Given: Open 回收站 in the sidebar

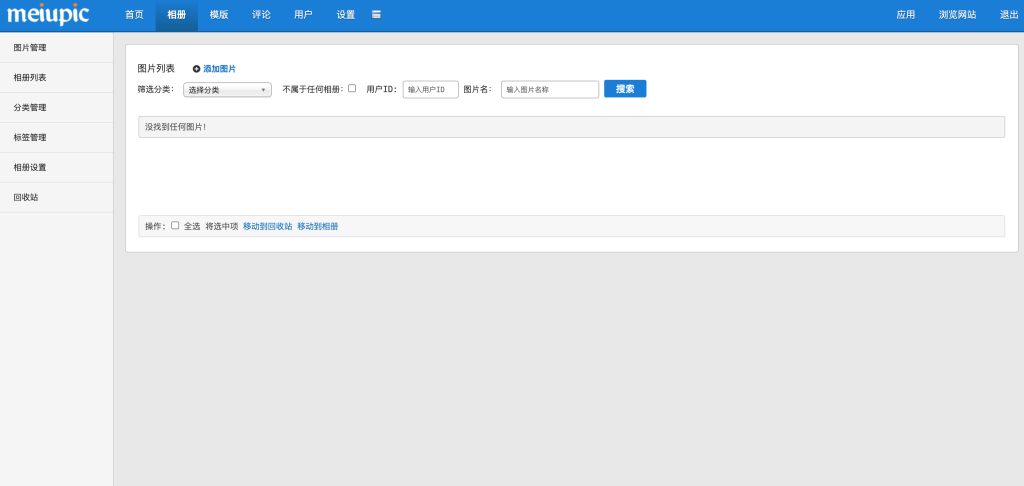Looking at the screenshot, I should click(x=57, y=197).
